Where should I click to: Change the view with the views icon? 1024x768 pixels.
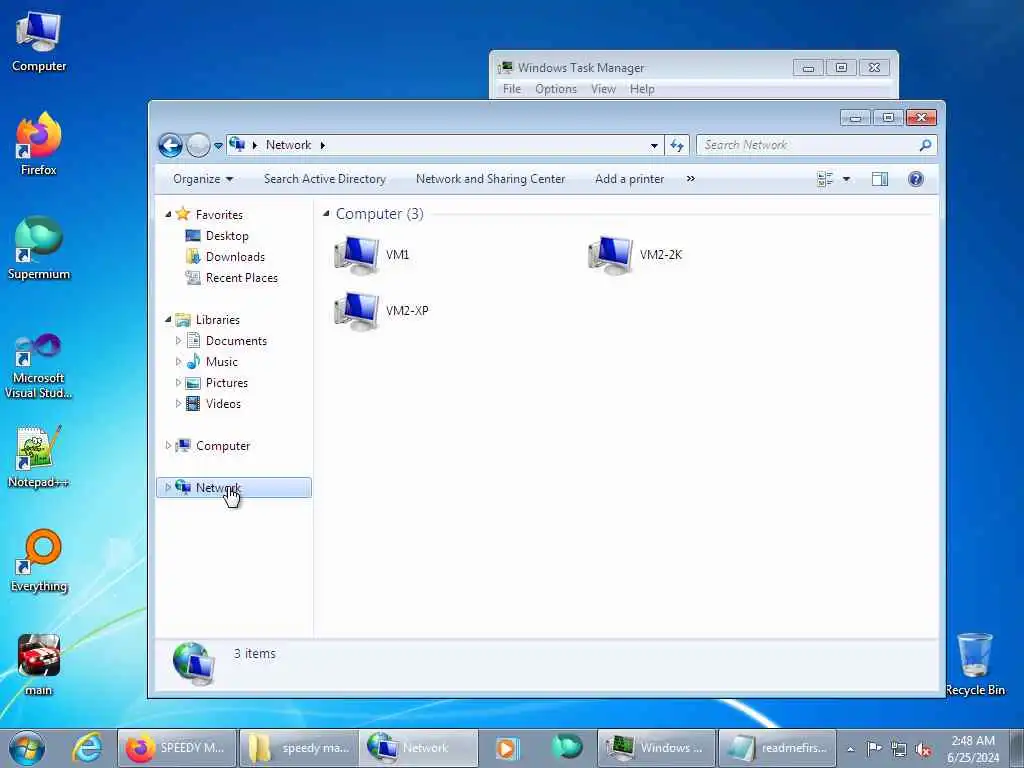click(825, 179)
